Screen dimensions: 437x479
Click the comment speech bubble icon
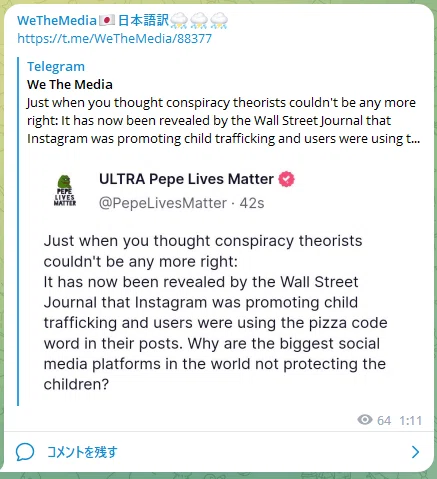pos(25,452)
